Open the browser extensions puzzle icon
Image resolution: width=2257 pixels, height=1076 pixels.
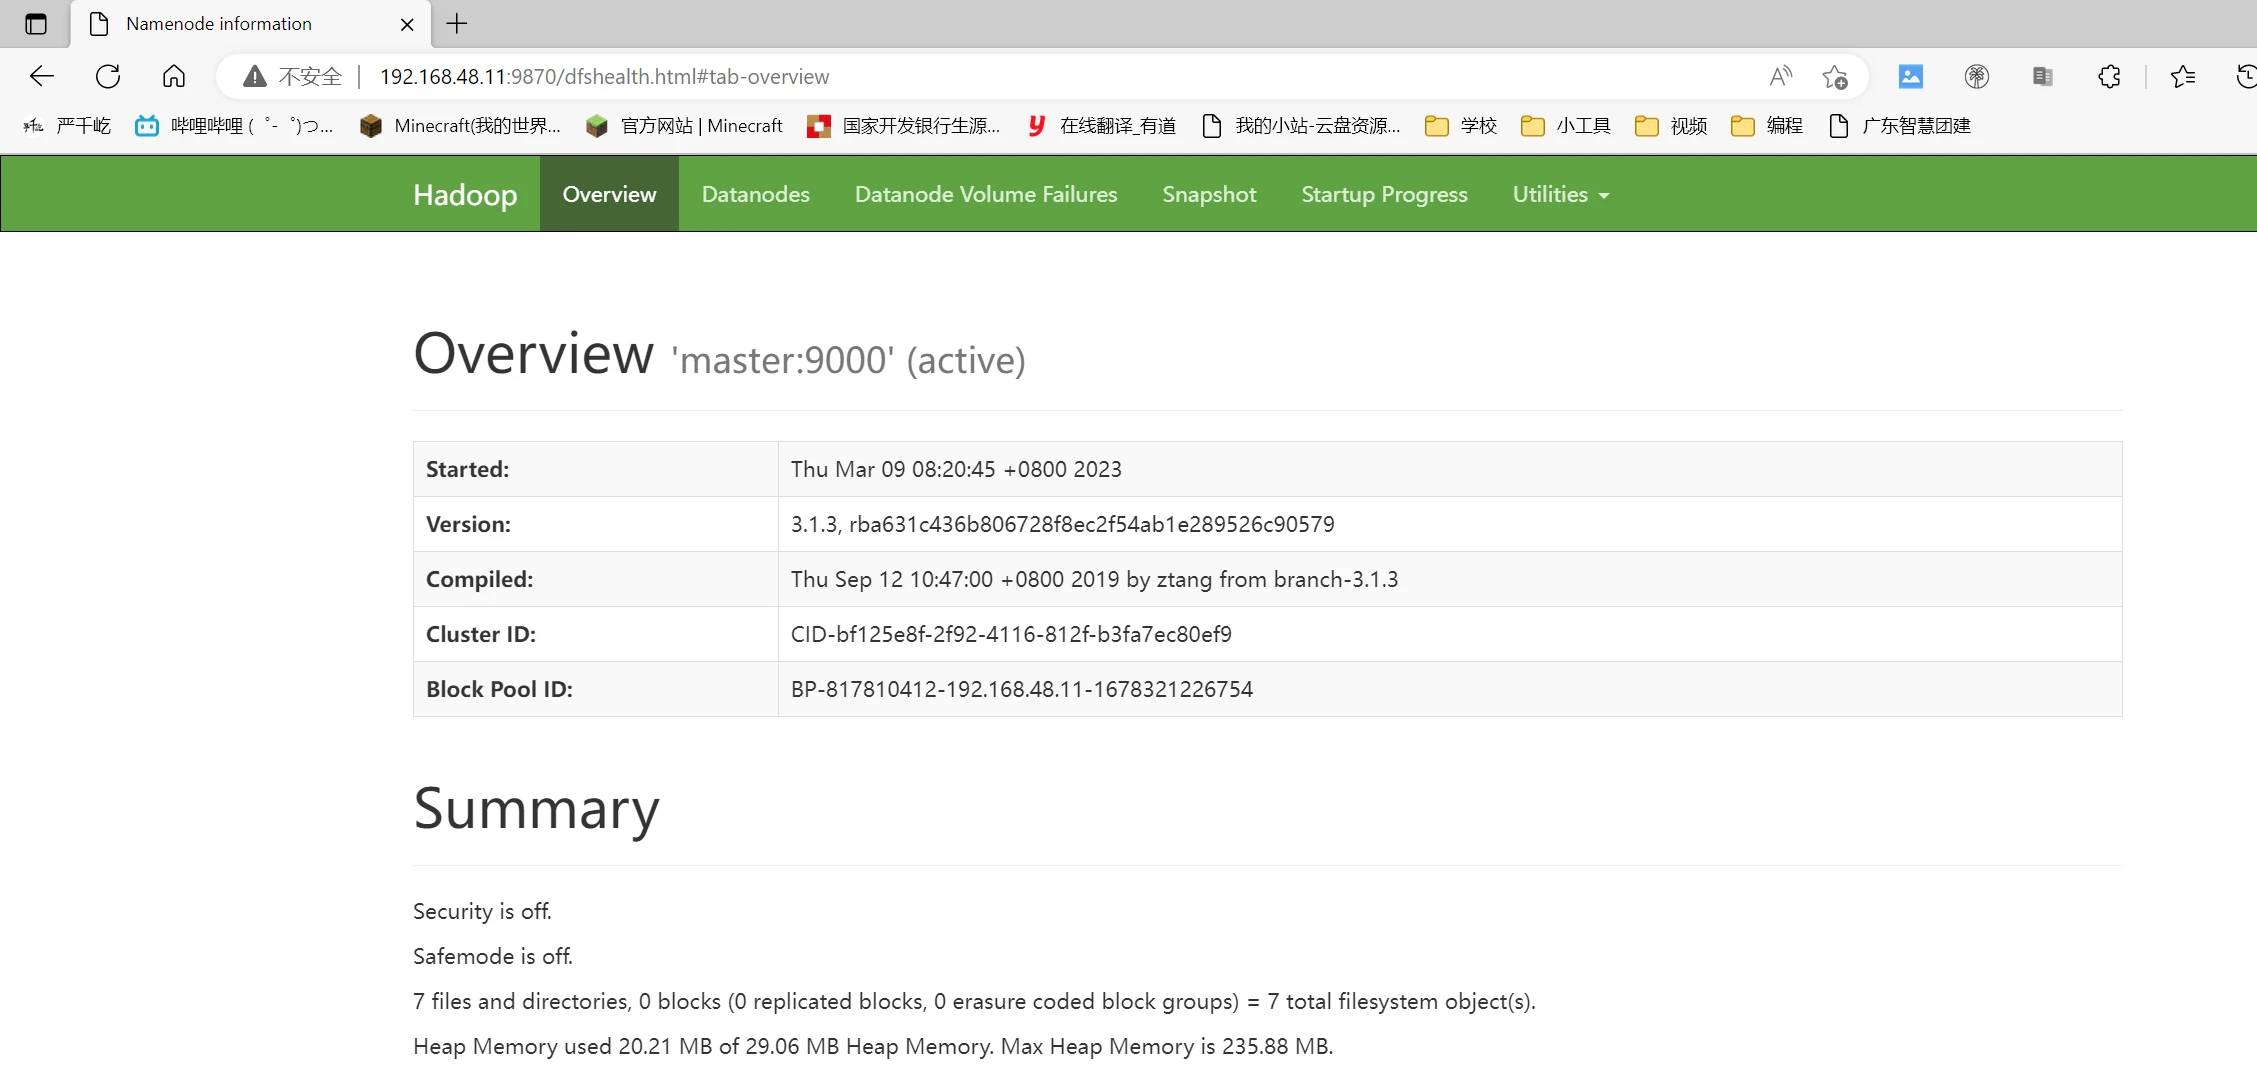point(2109,76)
